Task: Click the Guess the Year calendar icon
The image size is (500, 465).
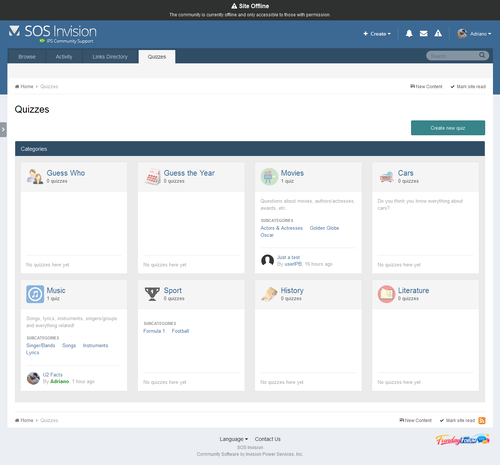Action: click(x=152, y=177)
